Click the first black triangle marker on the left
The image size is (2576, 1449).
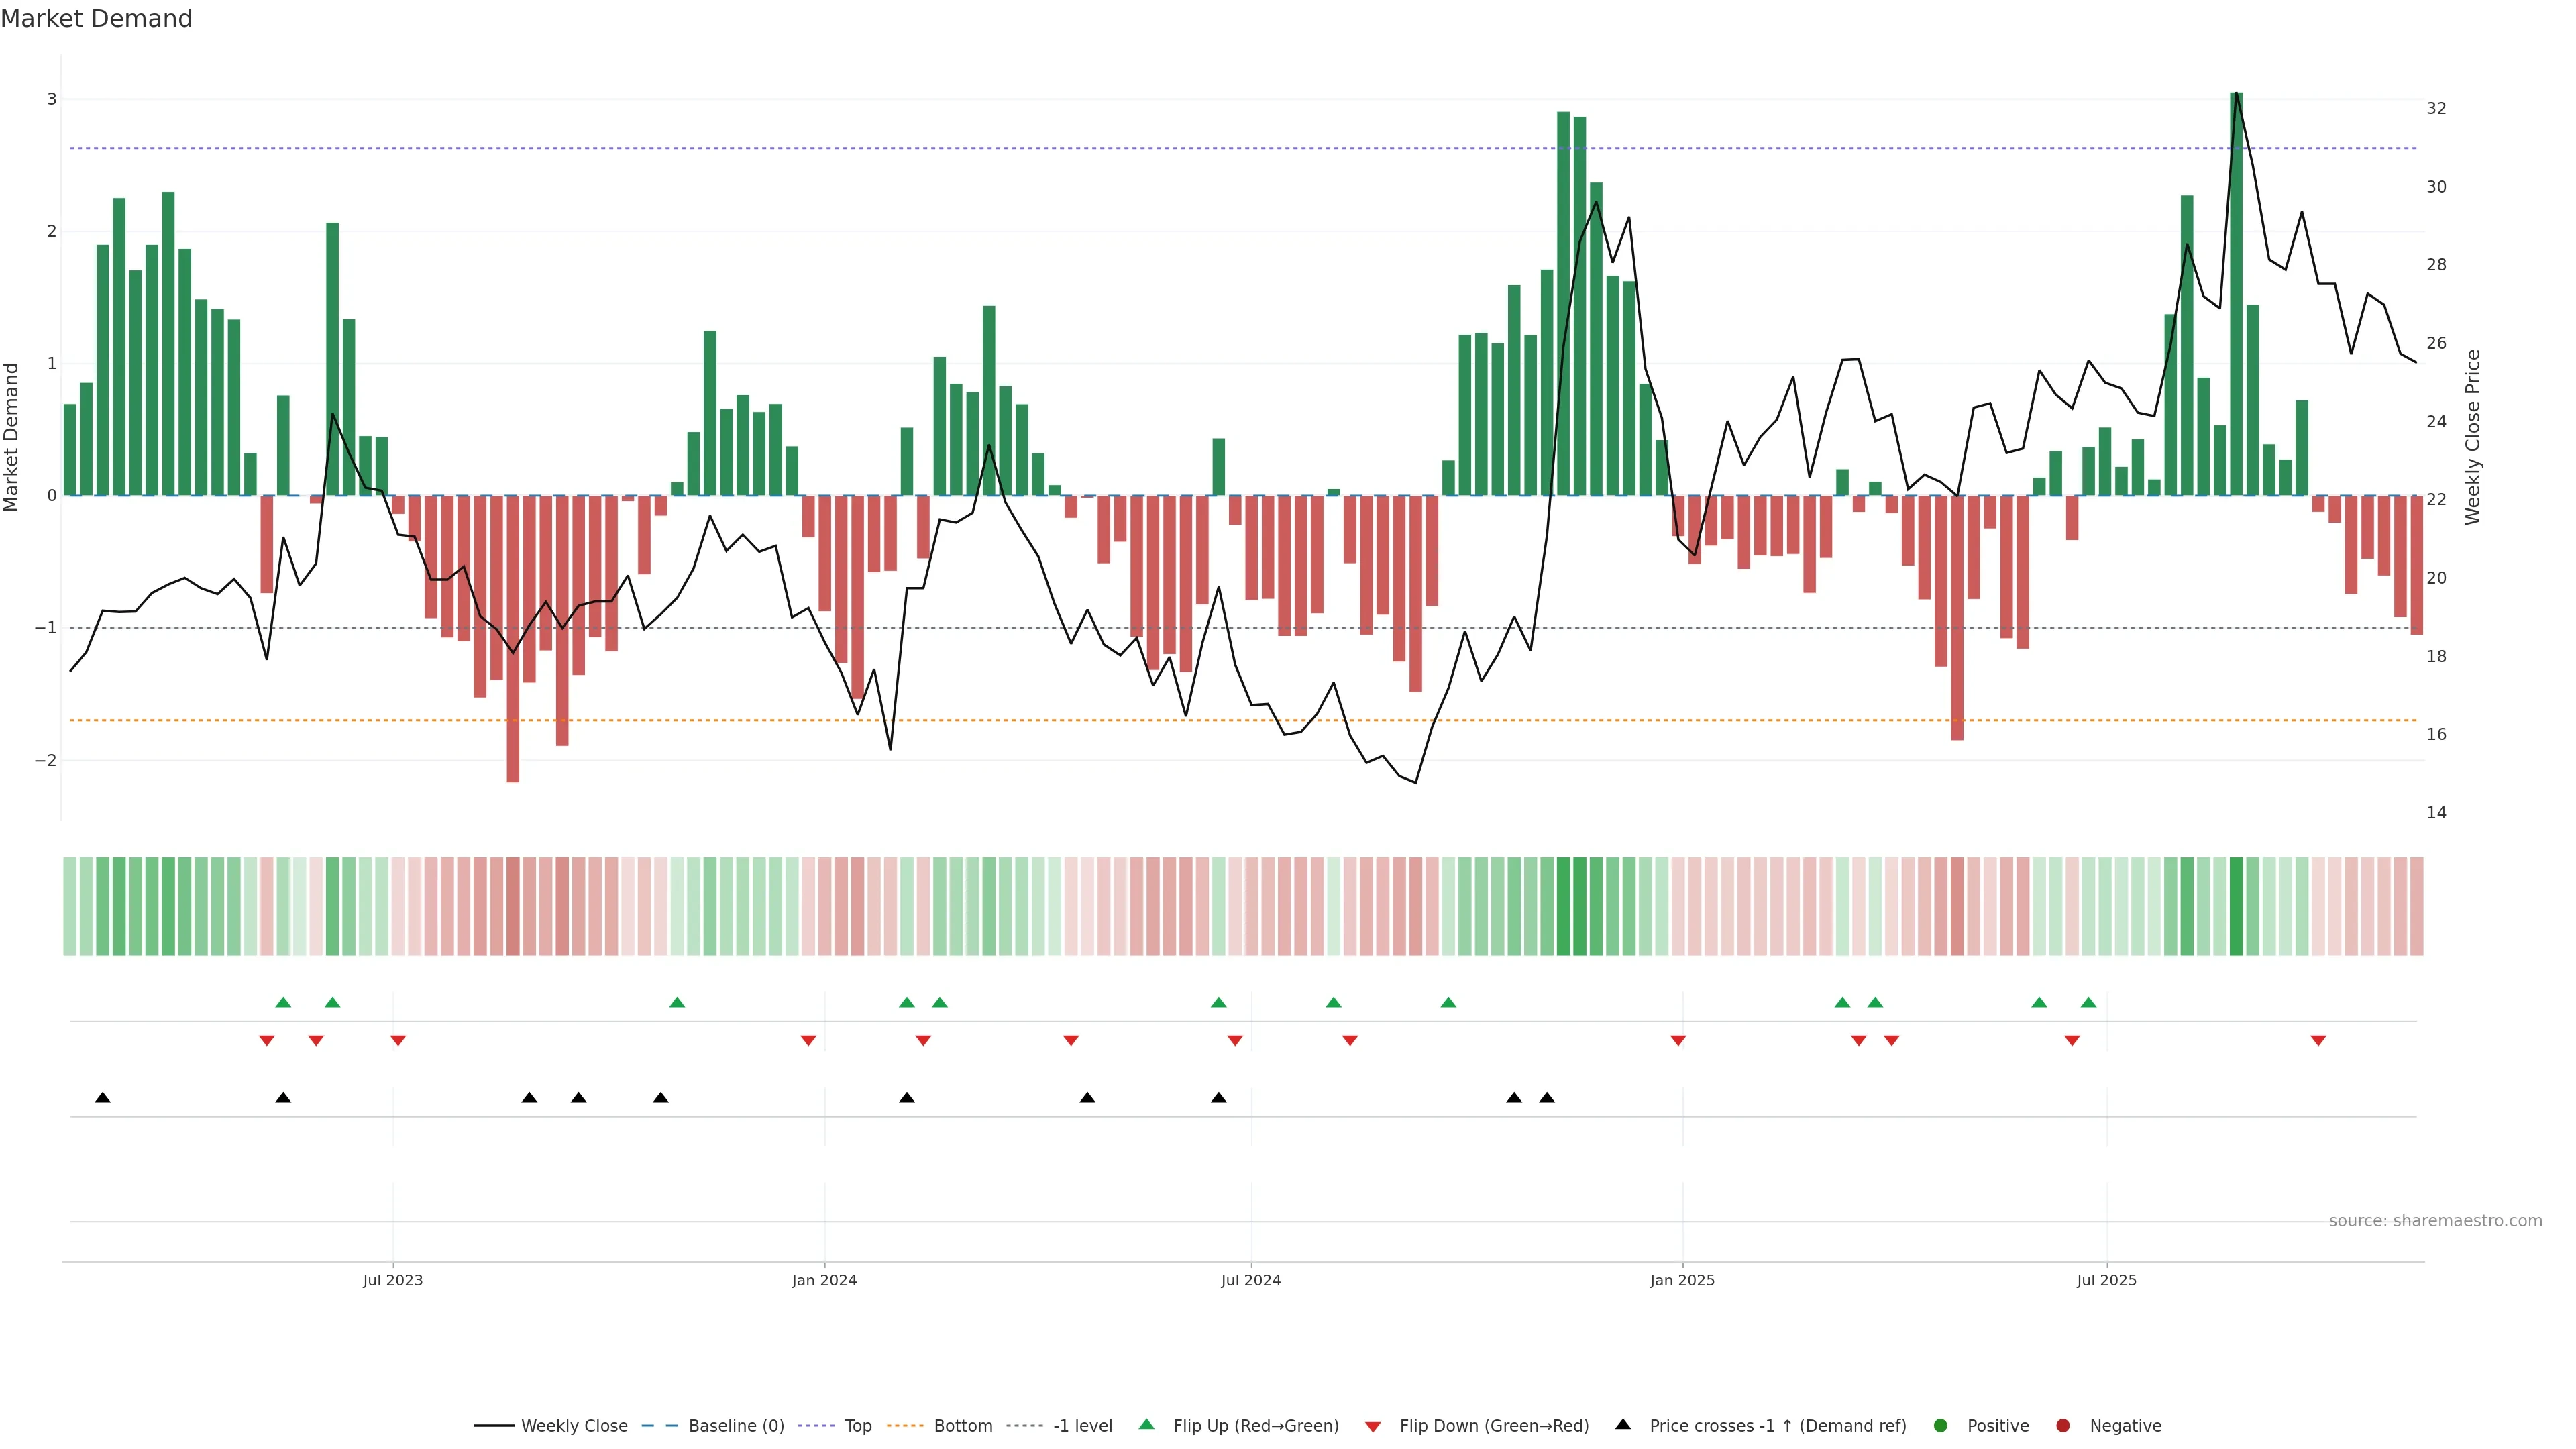(102, 1098)
